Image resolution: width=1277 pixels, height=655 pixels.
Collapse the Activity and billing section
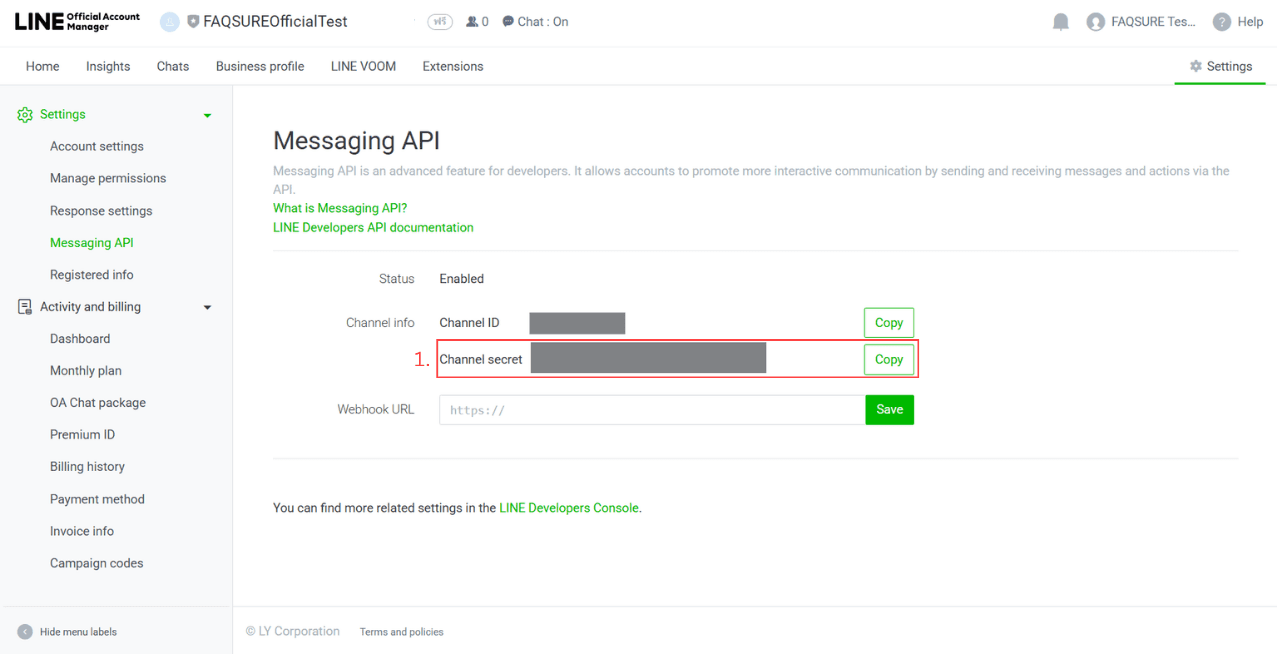[x=208, y=307]
